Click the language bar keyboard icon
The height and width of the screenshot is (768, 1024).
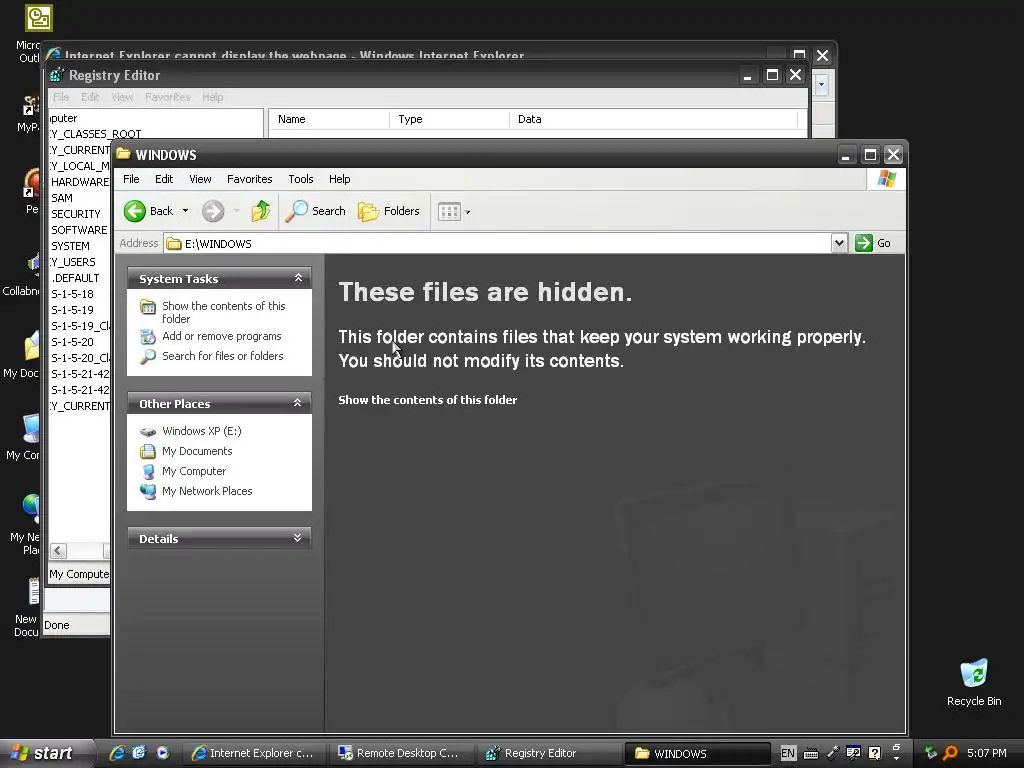coord(810,754)
